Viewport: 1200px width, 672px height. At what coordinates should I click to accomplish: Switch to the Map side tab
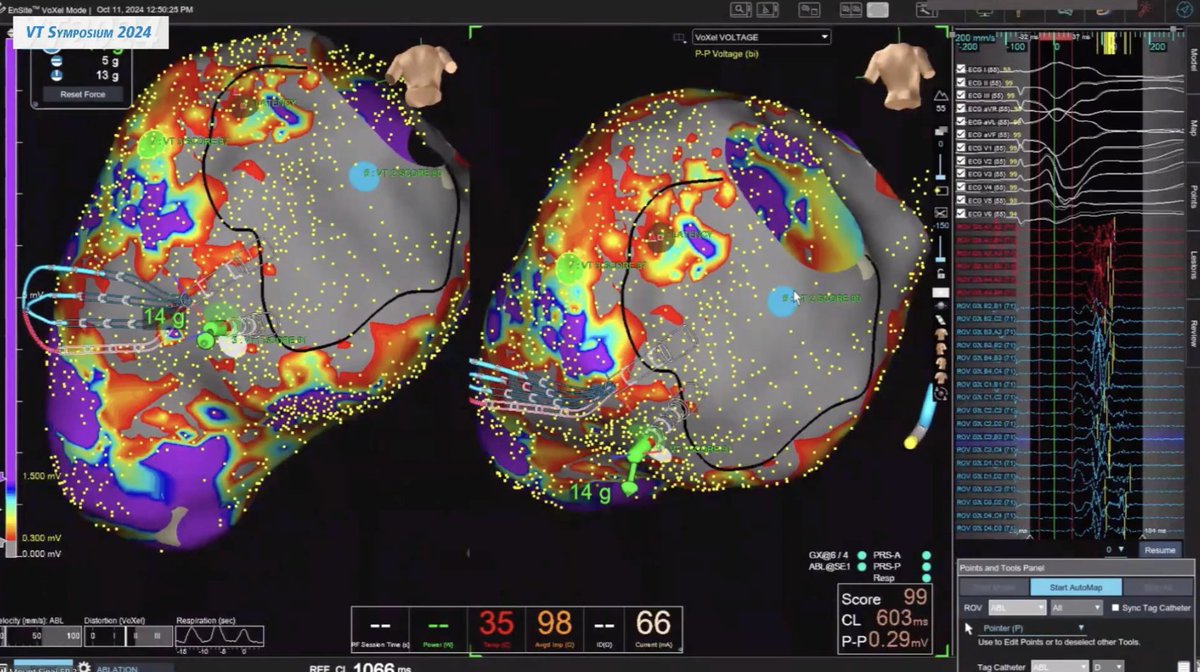(x=1194, y=127)
